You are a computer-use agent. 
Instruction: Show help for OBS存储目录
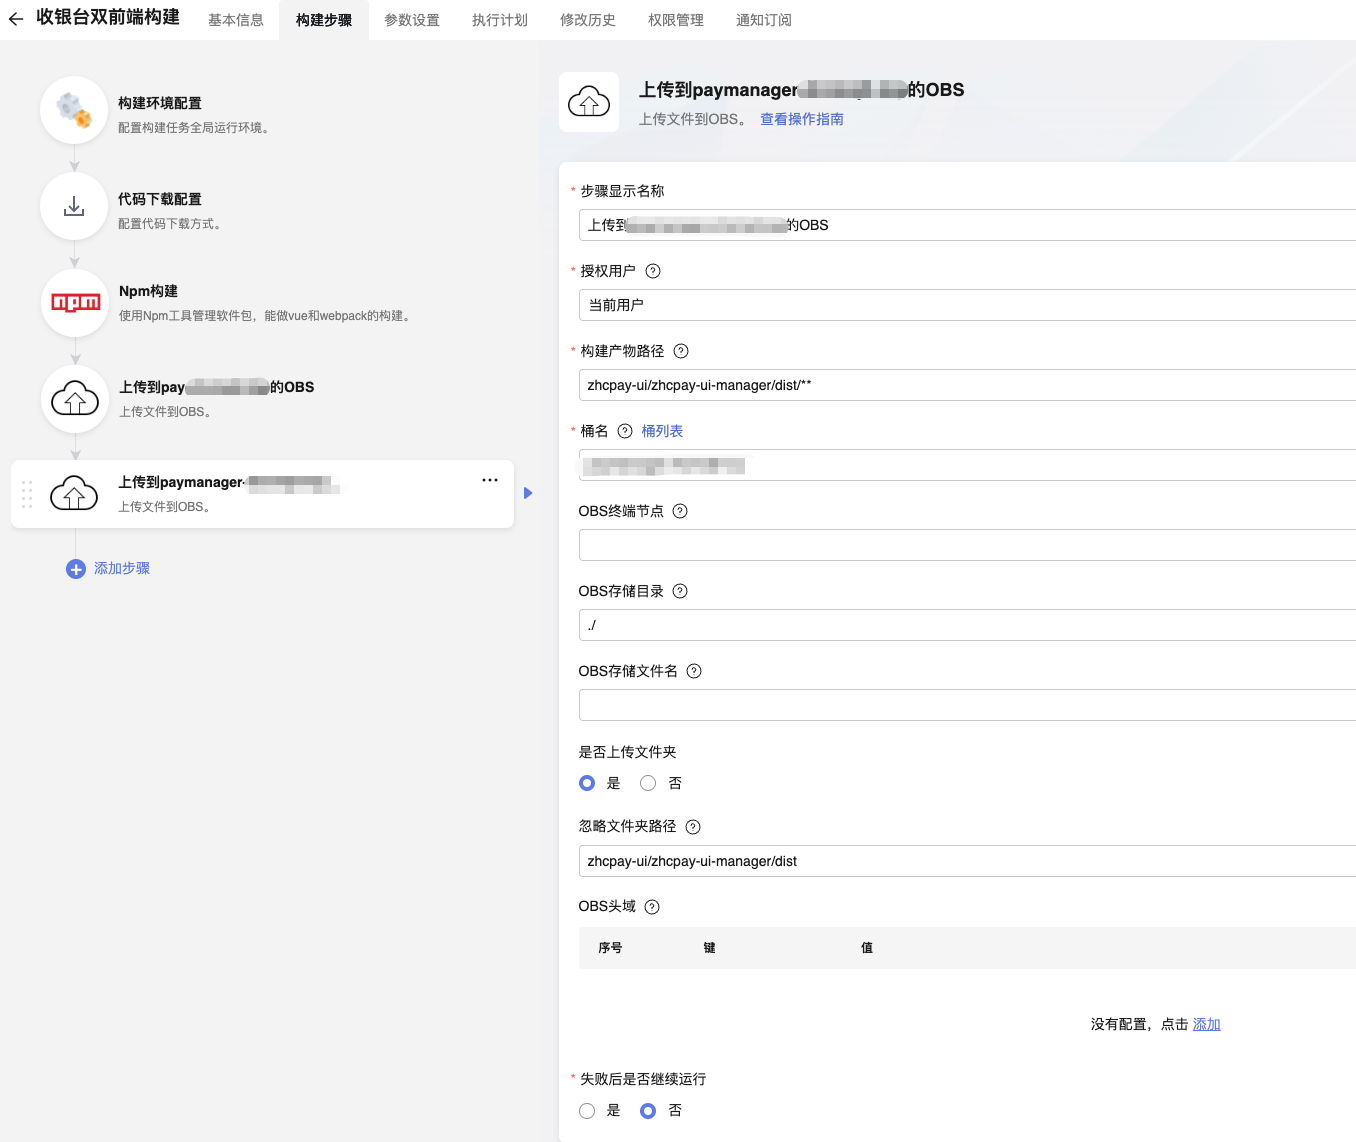(680, 591)
